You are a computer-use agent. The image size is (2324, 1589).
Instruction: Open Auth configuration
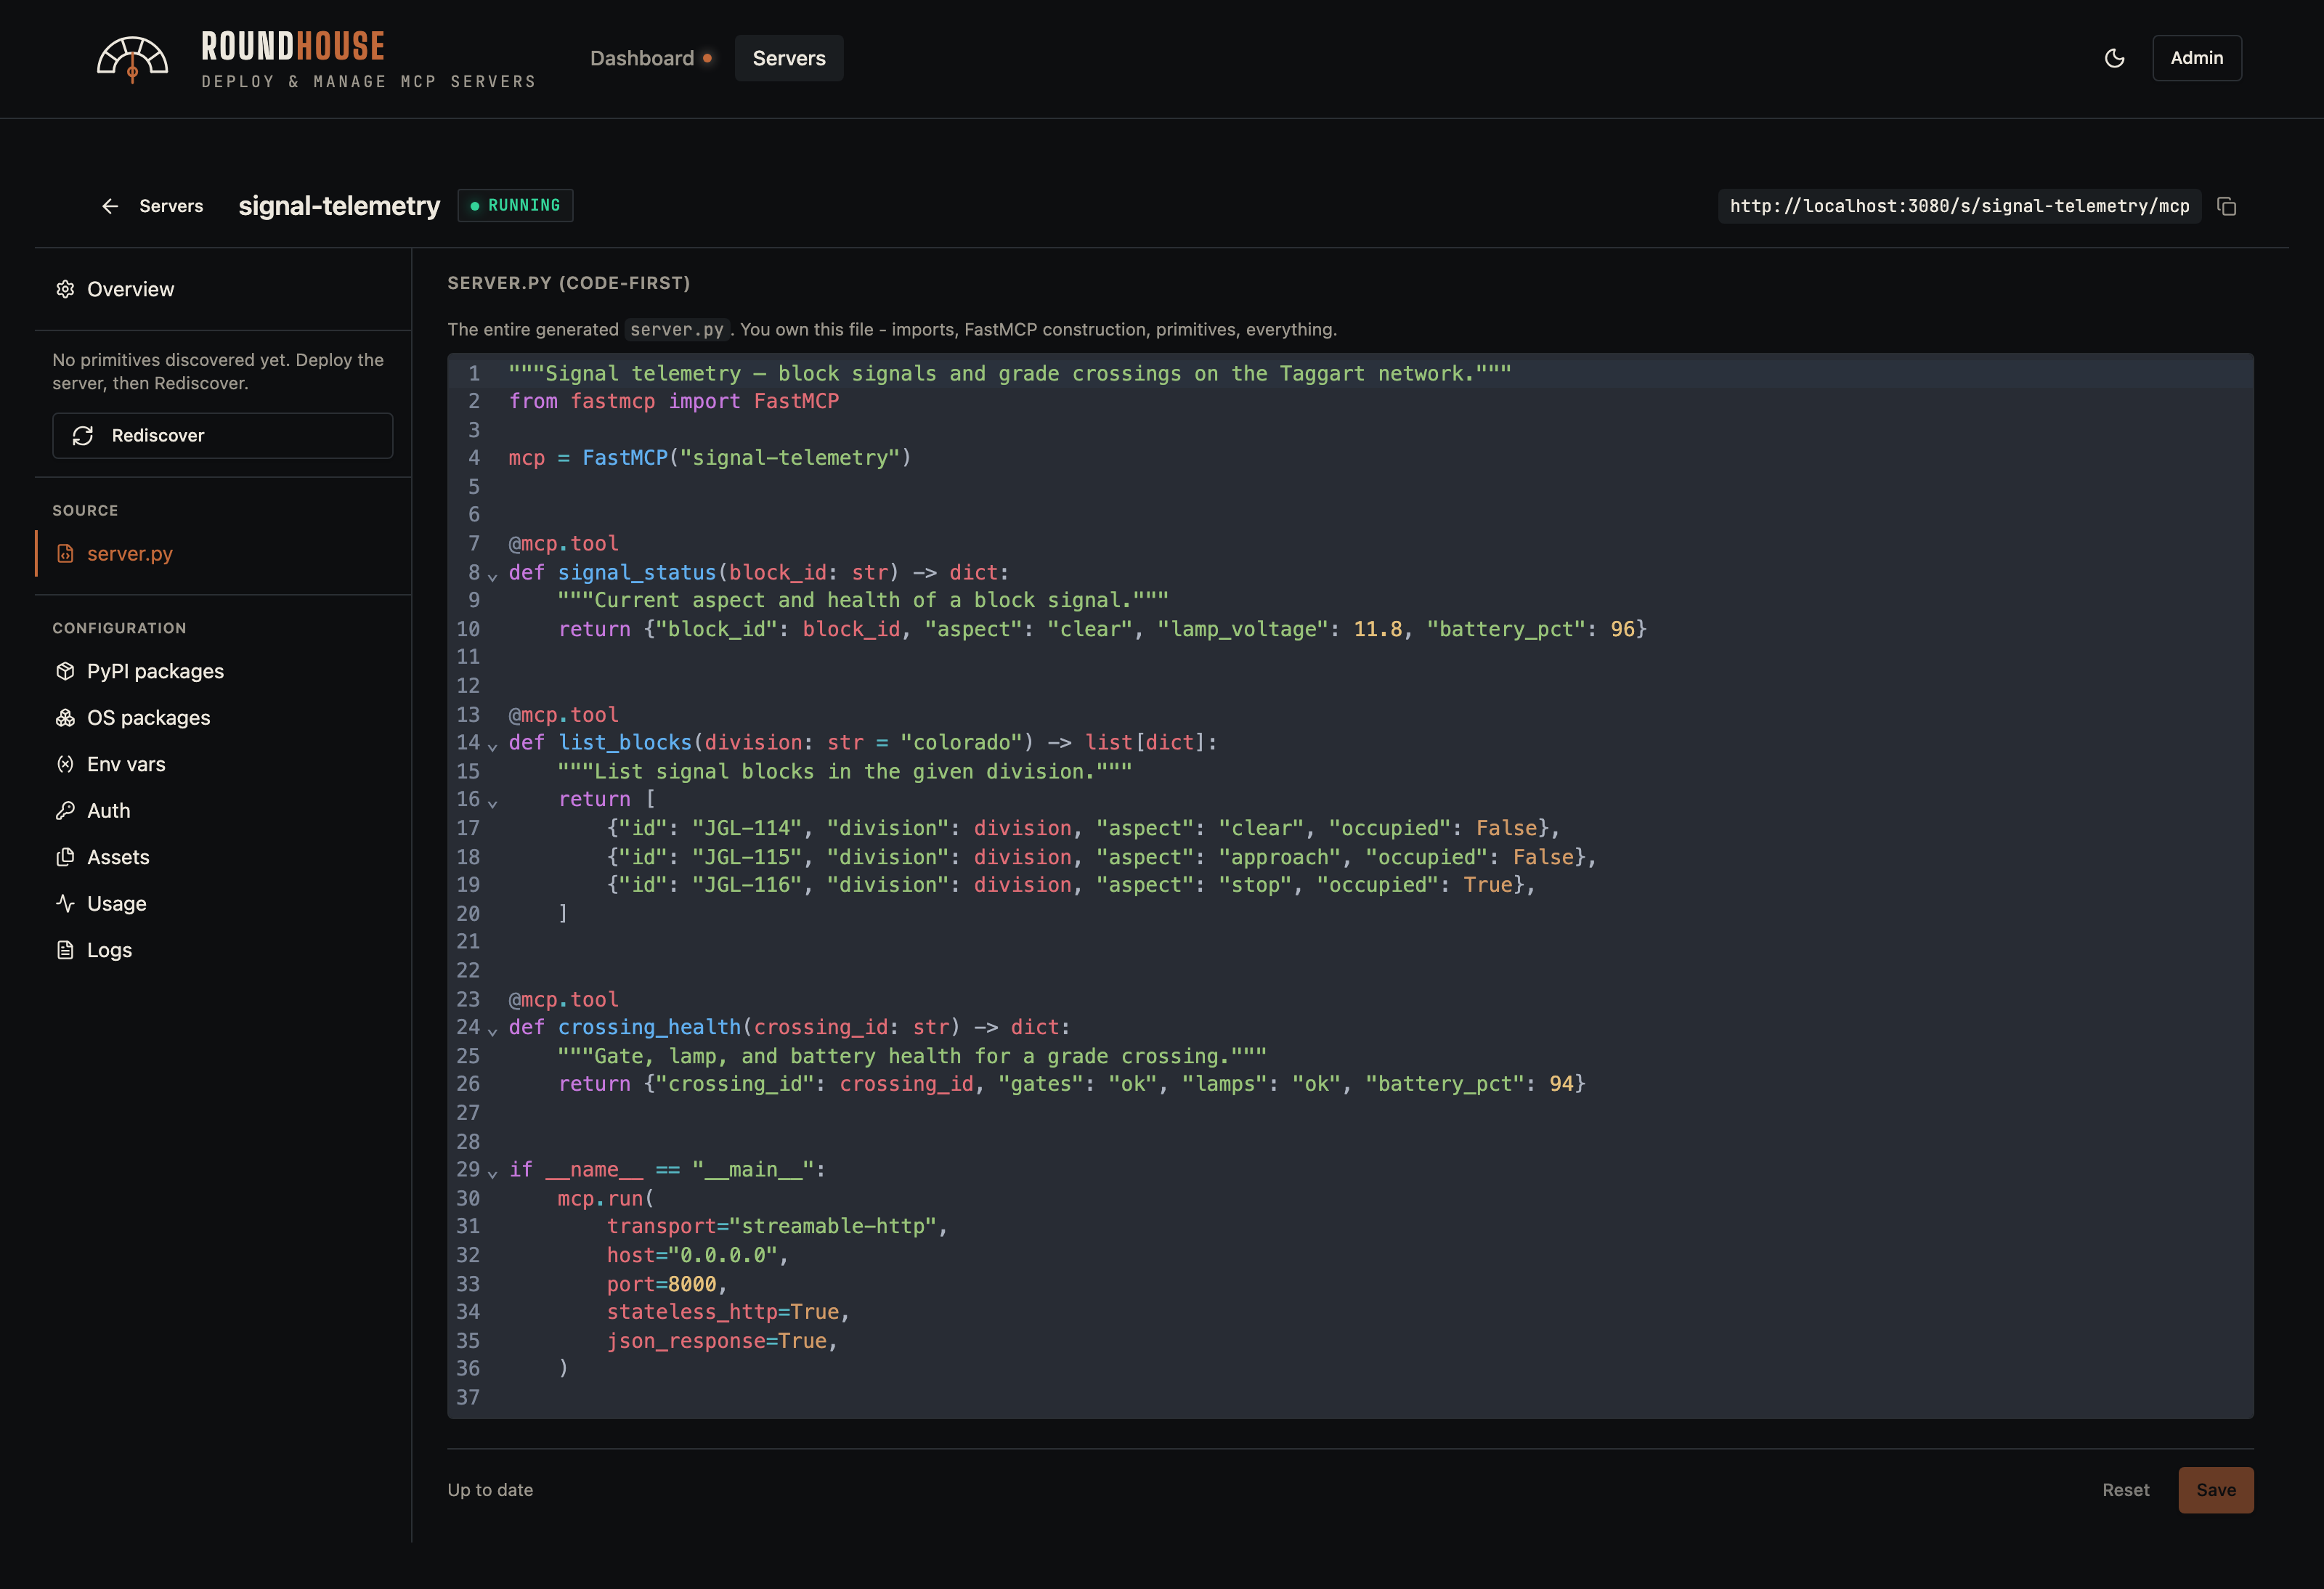coord(222,811)
